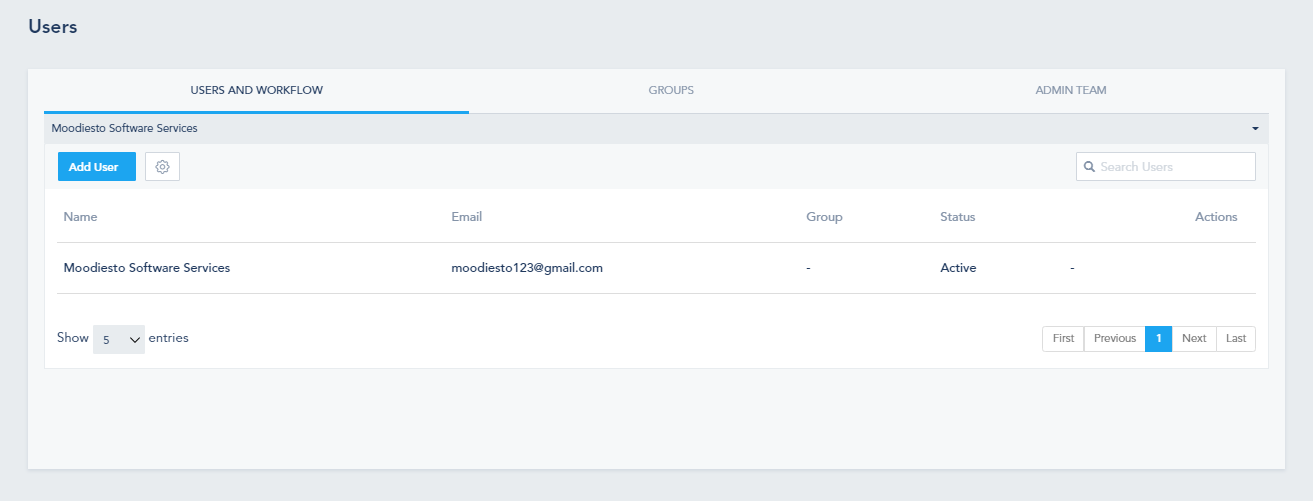The width and height of the screenshot is (1313, 501).
Task: Click the Name column header
Action: [81, 217]
